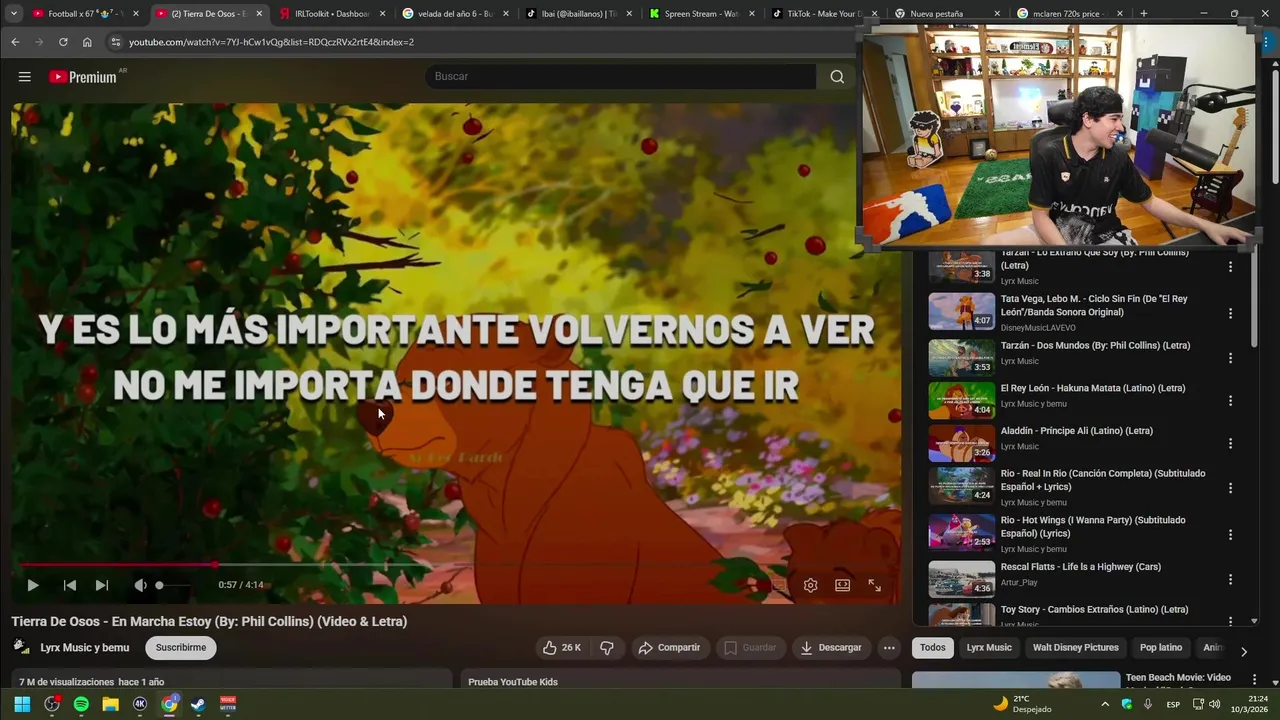Focus the Buscar search field
The height and width of the screenshot is (720, 1280).
pyautogui.click(x=620, y=77)
